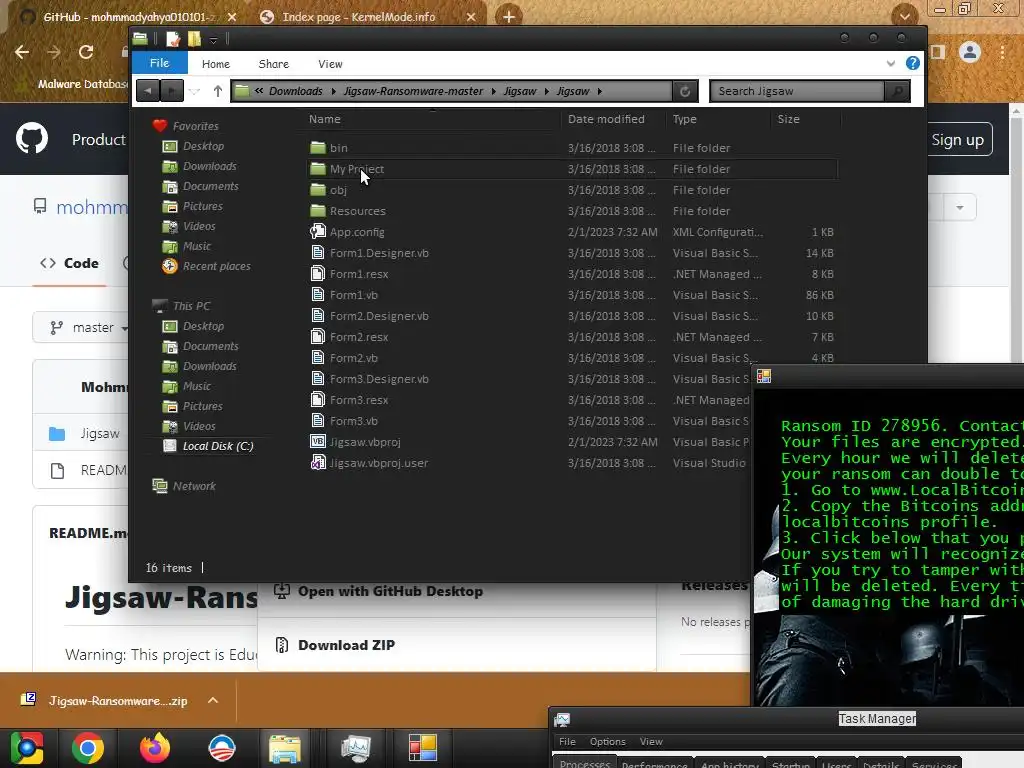Sort files by Date modified column
The image size is (1024, 768).
pyautogui.click(x=606, y=119)
